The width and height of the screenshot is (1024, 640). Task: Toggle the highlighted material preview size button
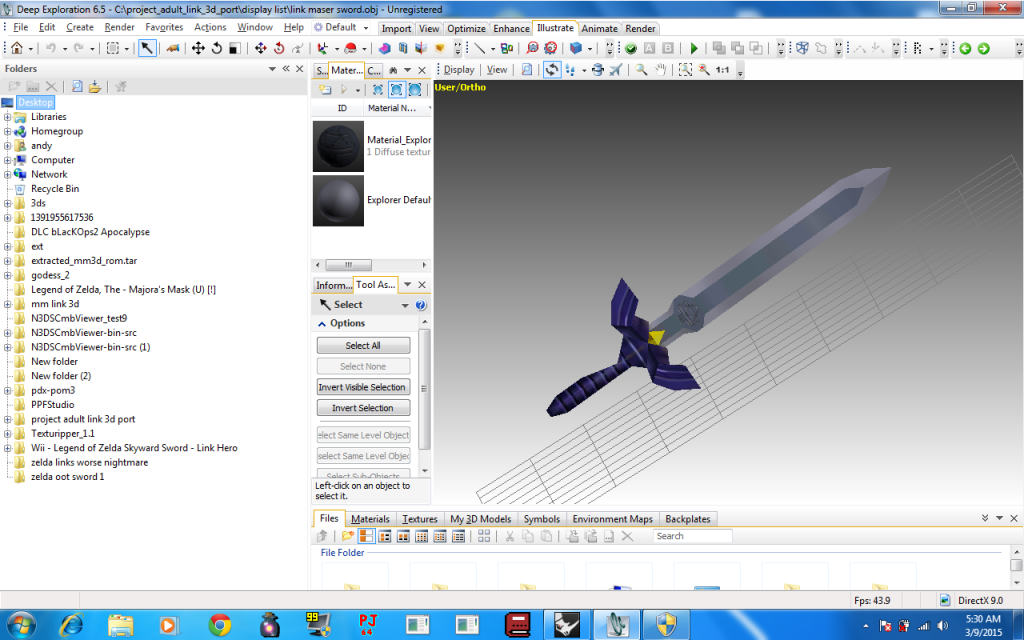coord(396,89)
